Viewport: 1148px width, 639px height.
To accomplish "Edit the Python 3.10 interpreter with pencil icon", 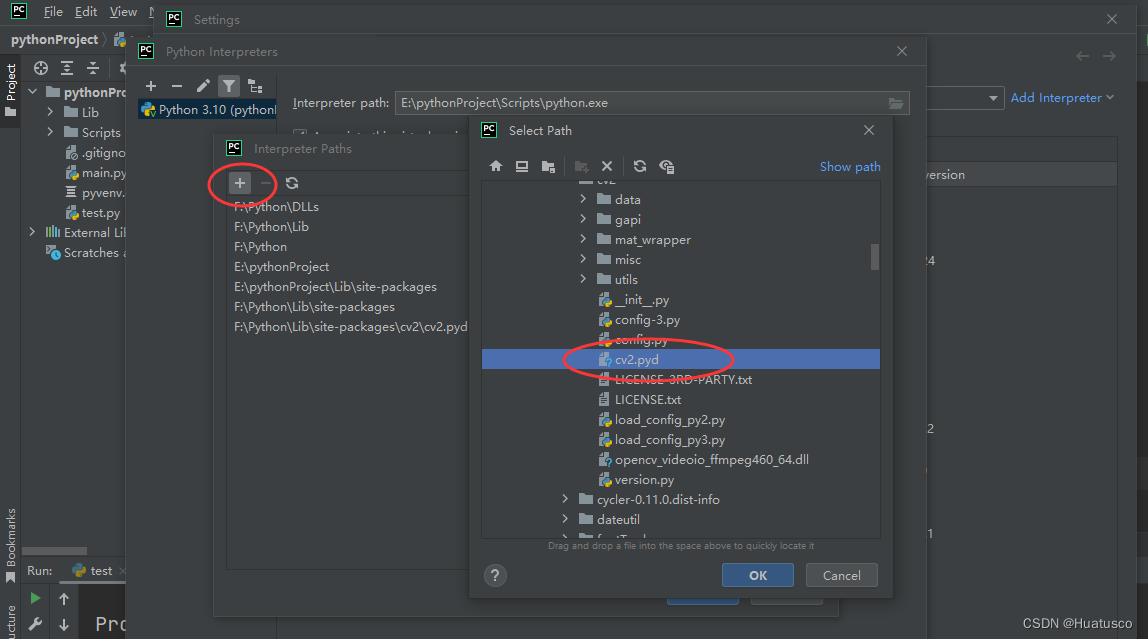I will (x=203, y=86).
